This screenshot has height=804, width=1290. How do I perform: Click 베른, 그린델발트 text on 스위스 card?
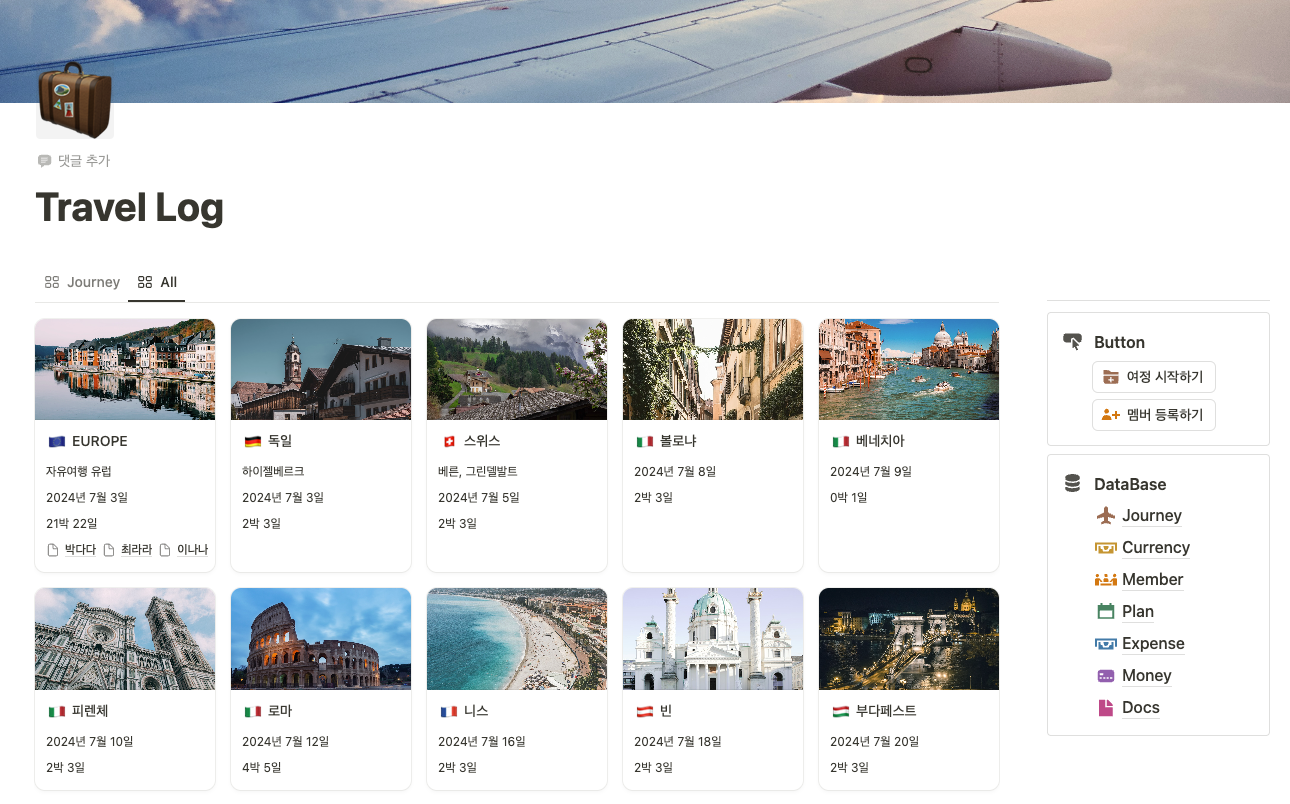pos(478,471)
